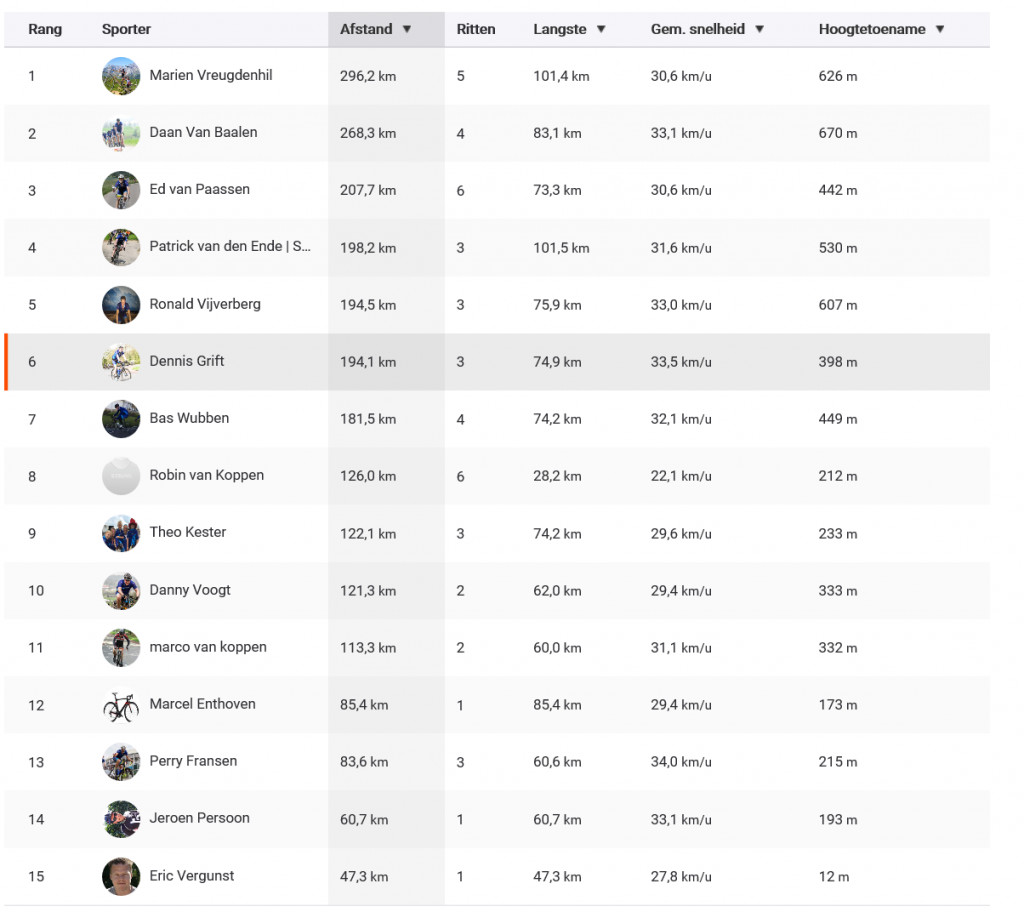Sort by Gem. snelheid column arrow
This screenshot has height=912, width=1024.
click(760, 29)
